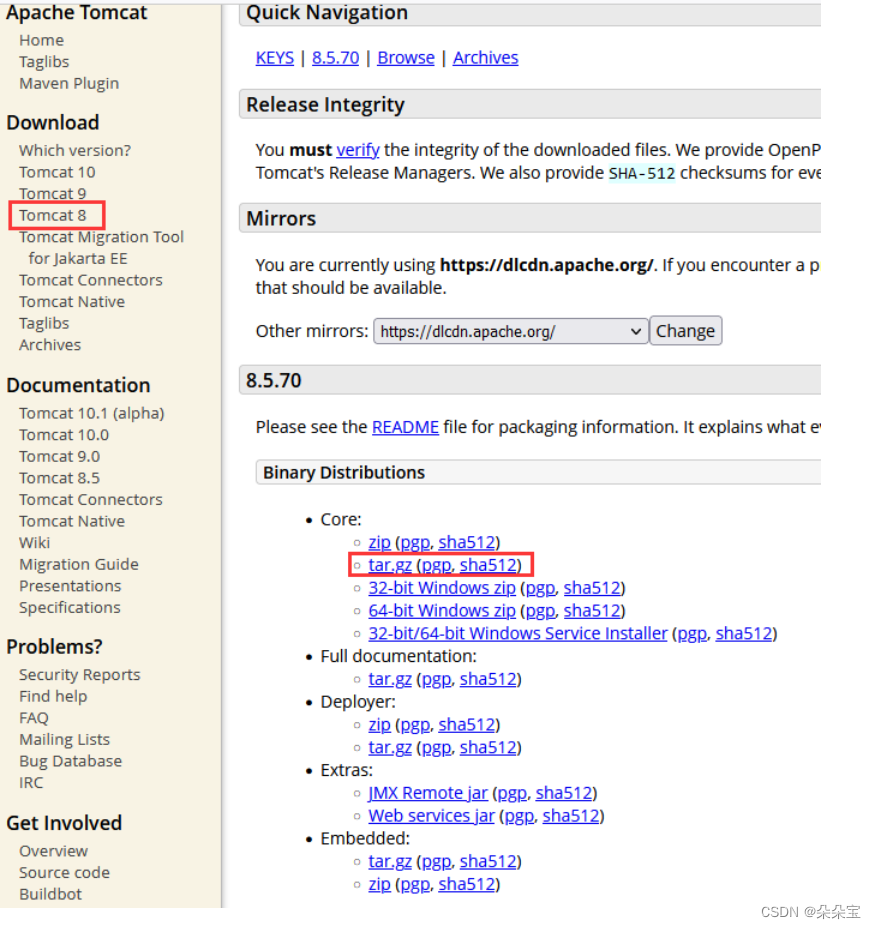The height and width of the screenshot is (929, 876).
Task: Jump to 8.5.70 in Quick Navigation
Action: tap(335, 57)
